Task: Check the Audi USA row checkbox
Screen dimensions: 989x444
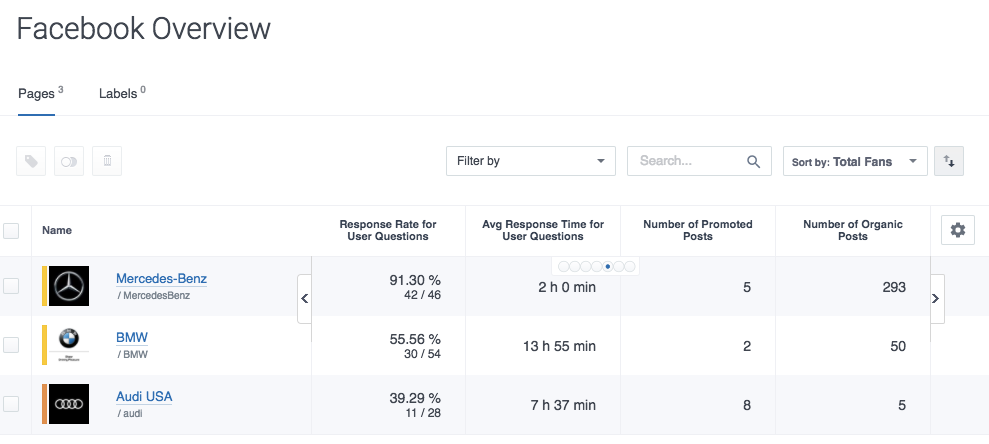Action: pyautogui.click(x=11, y=404)
